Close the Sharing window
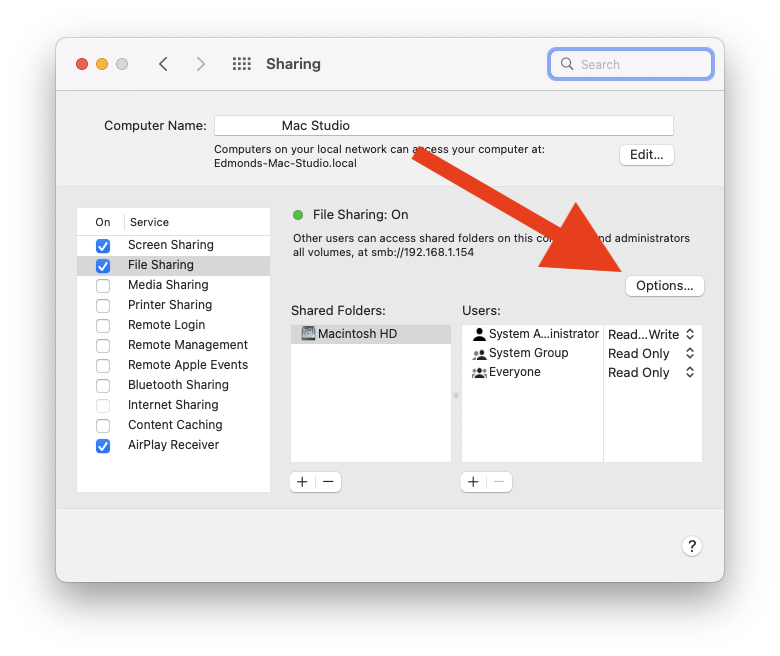This screenshot has height=656, width=780. 82,64
